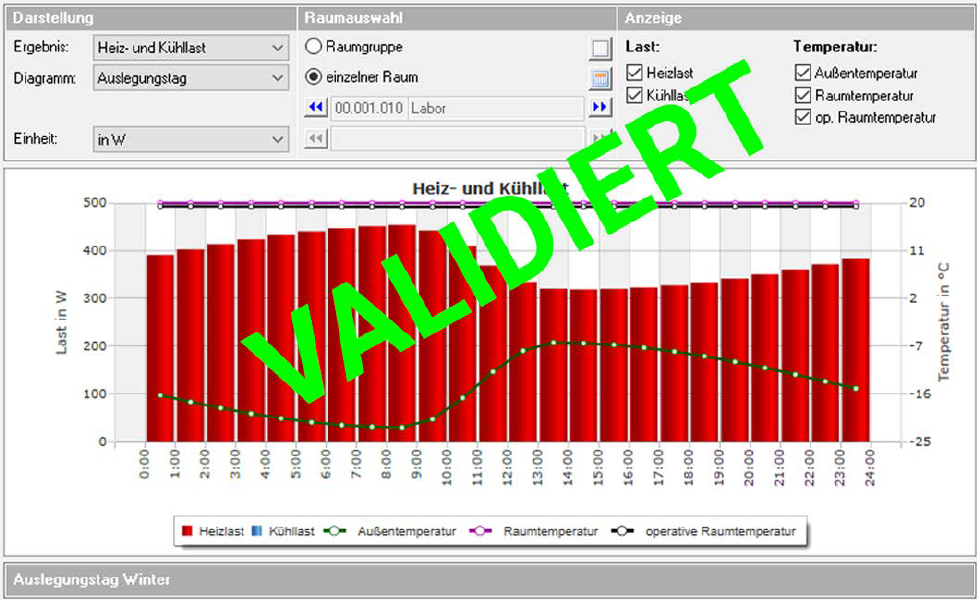Click the Raumgruppe selection button icon
This screenshot has height=600, width=977.
coord(600,48)
